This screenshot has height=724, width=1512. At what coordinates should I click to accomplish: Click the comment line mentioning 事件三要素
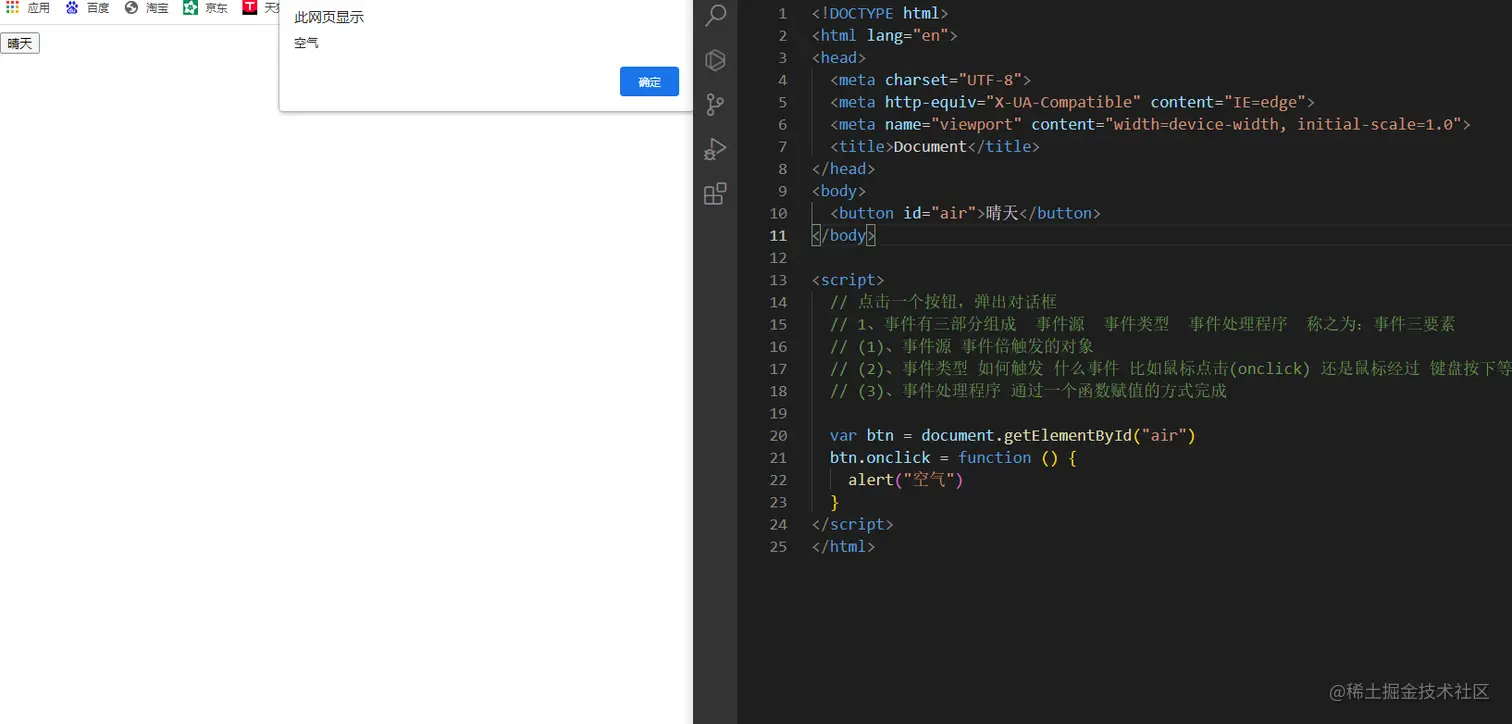[1143, 324]
